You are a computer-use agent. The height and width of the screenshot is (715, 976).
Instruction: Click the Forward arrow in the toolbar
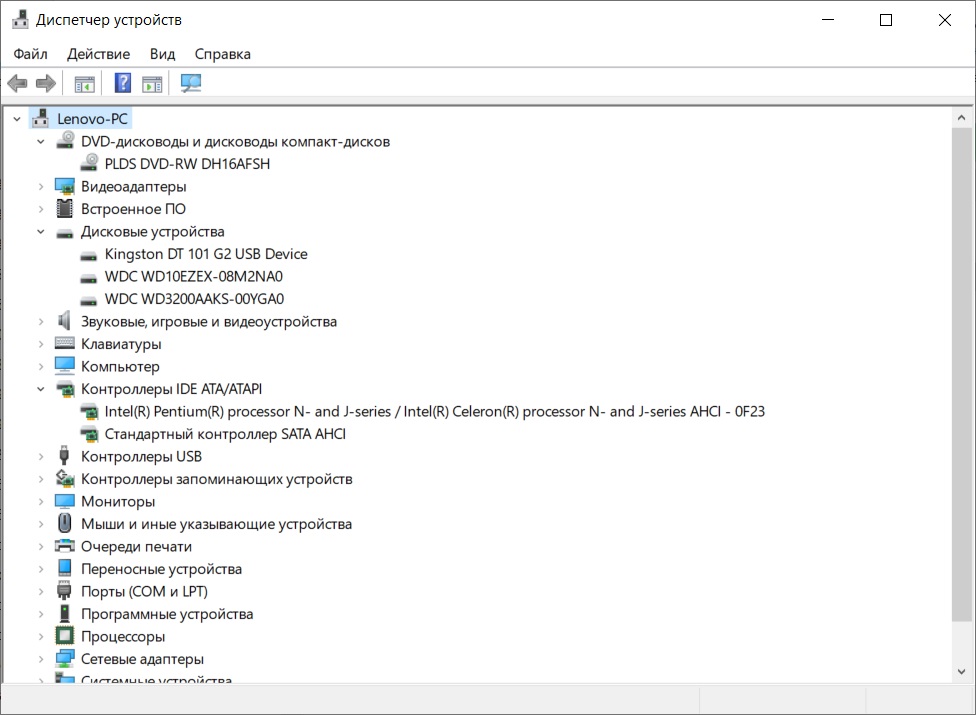pos(45,84)
